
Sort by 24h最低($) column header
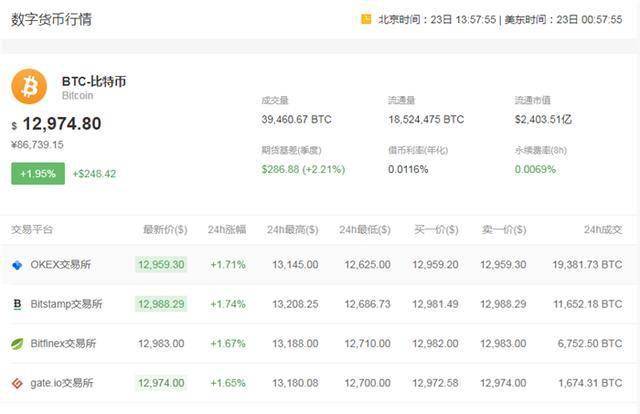365,229
